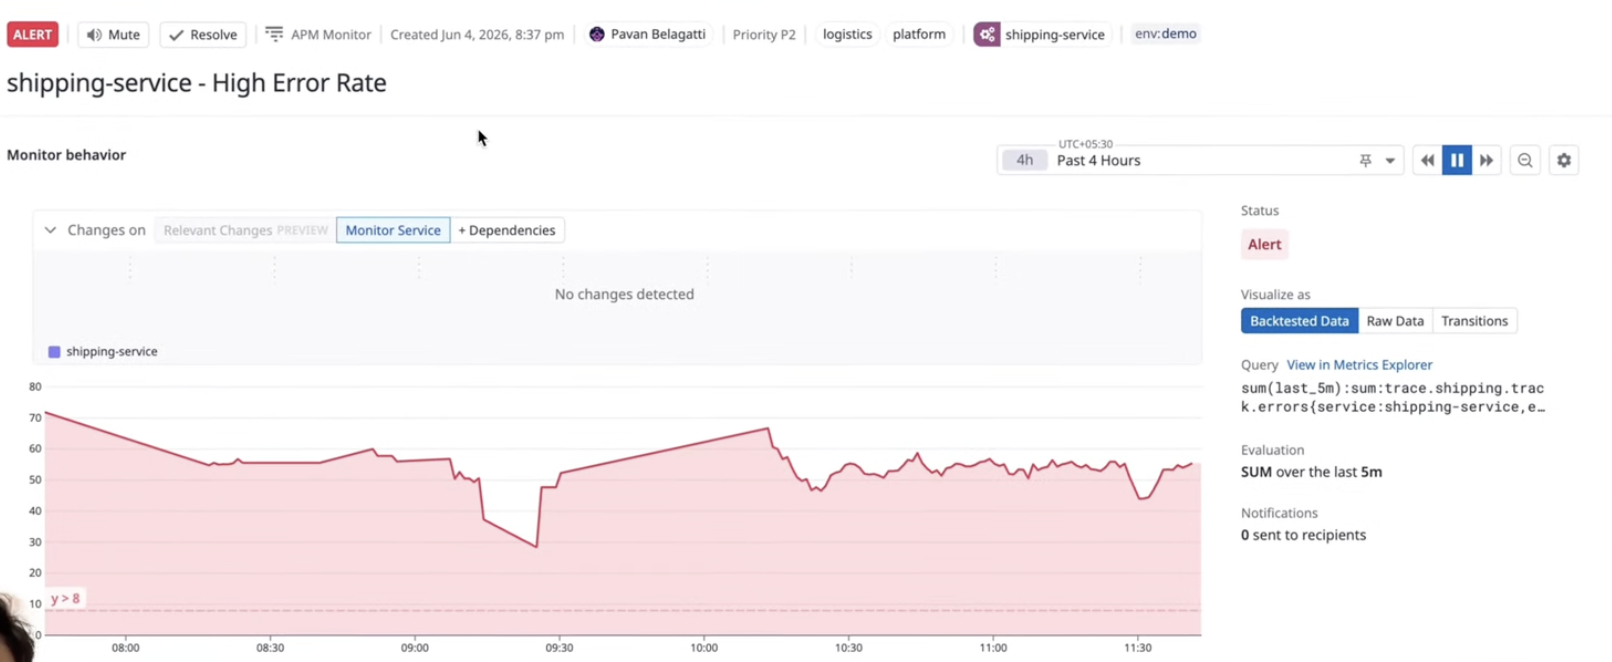The height and width of the screenshot is (662, 1612).
Task: Select the Monitor Service tab
Action: point(393,230)
